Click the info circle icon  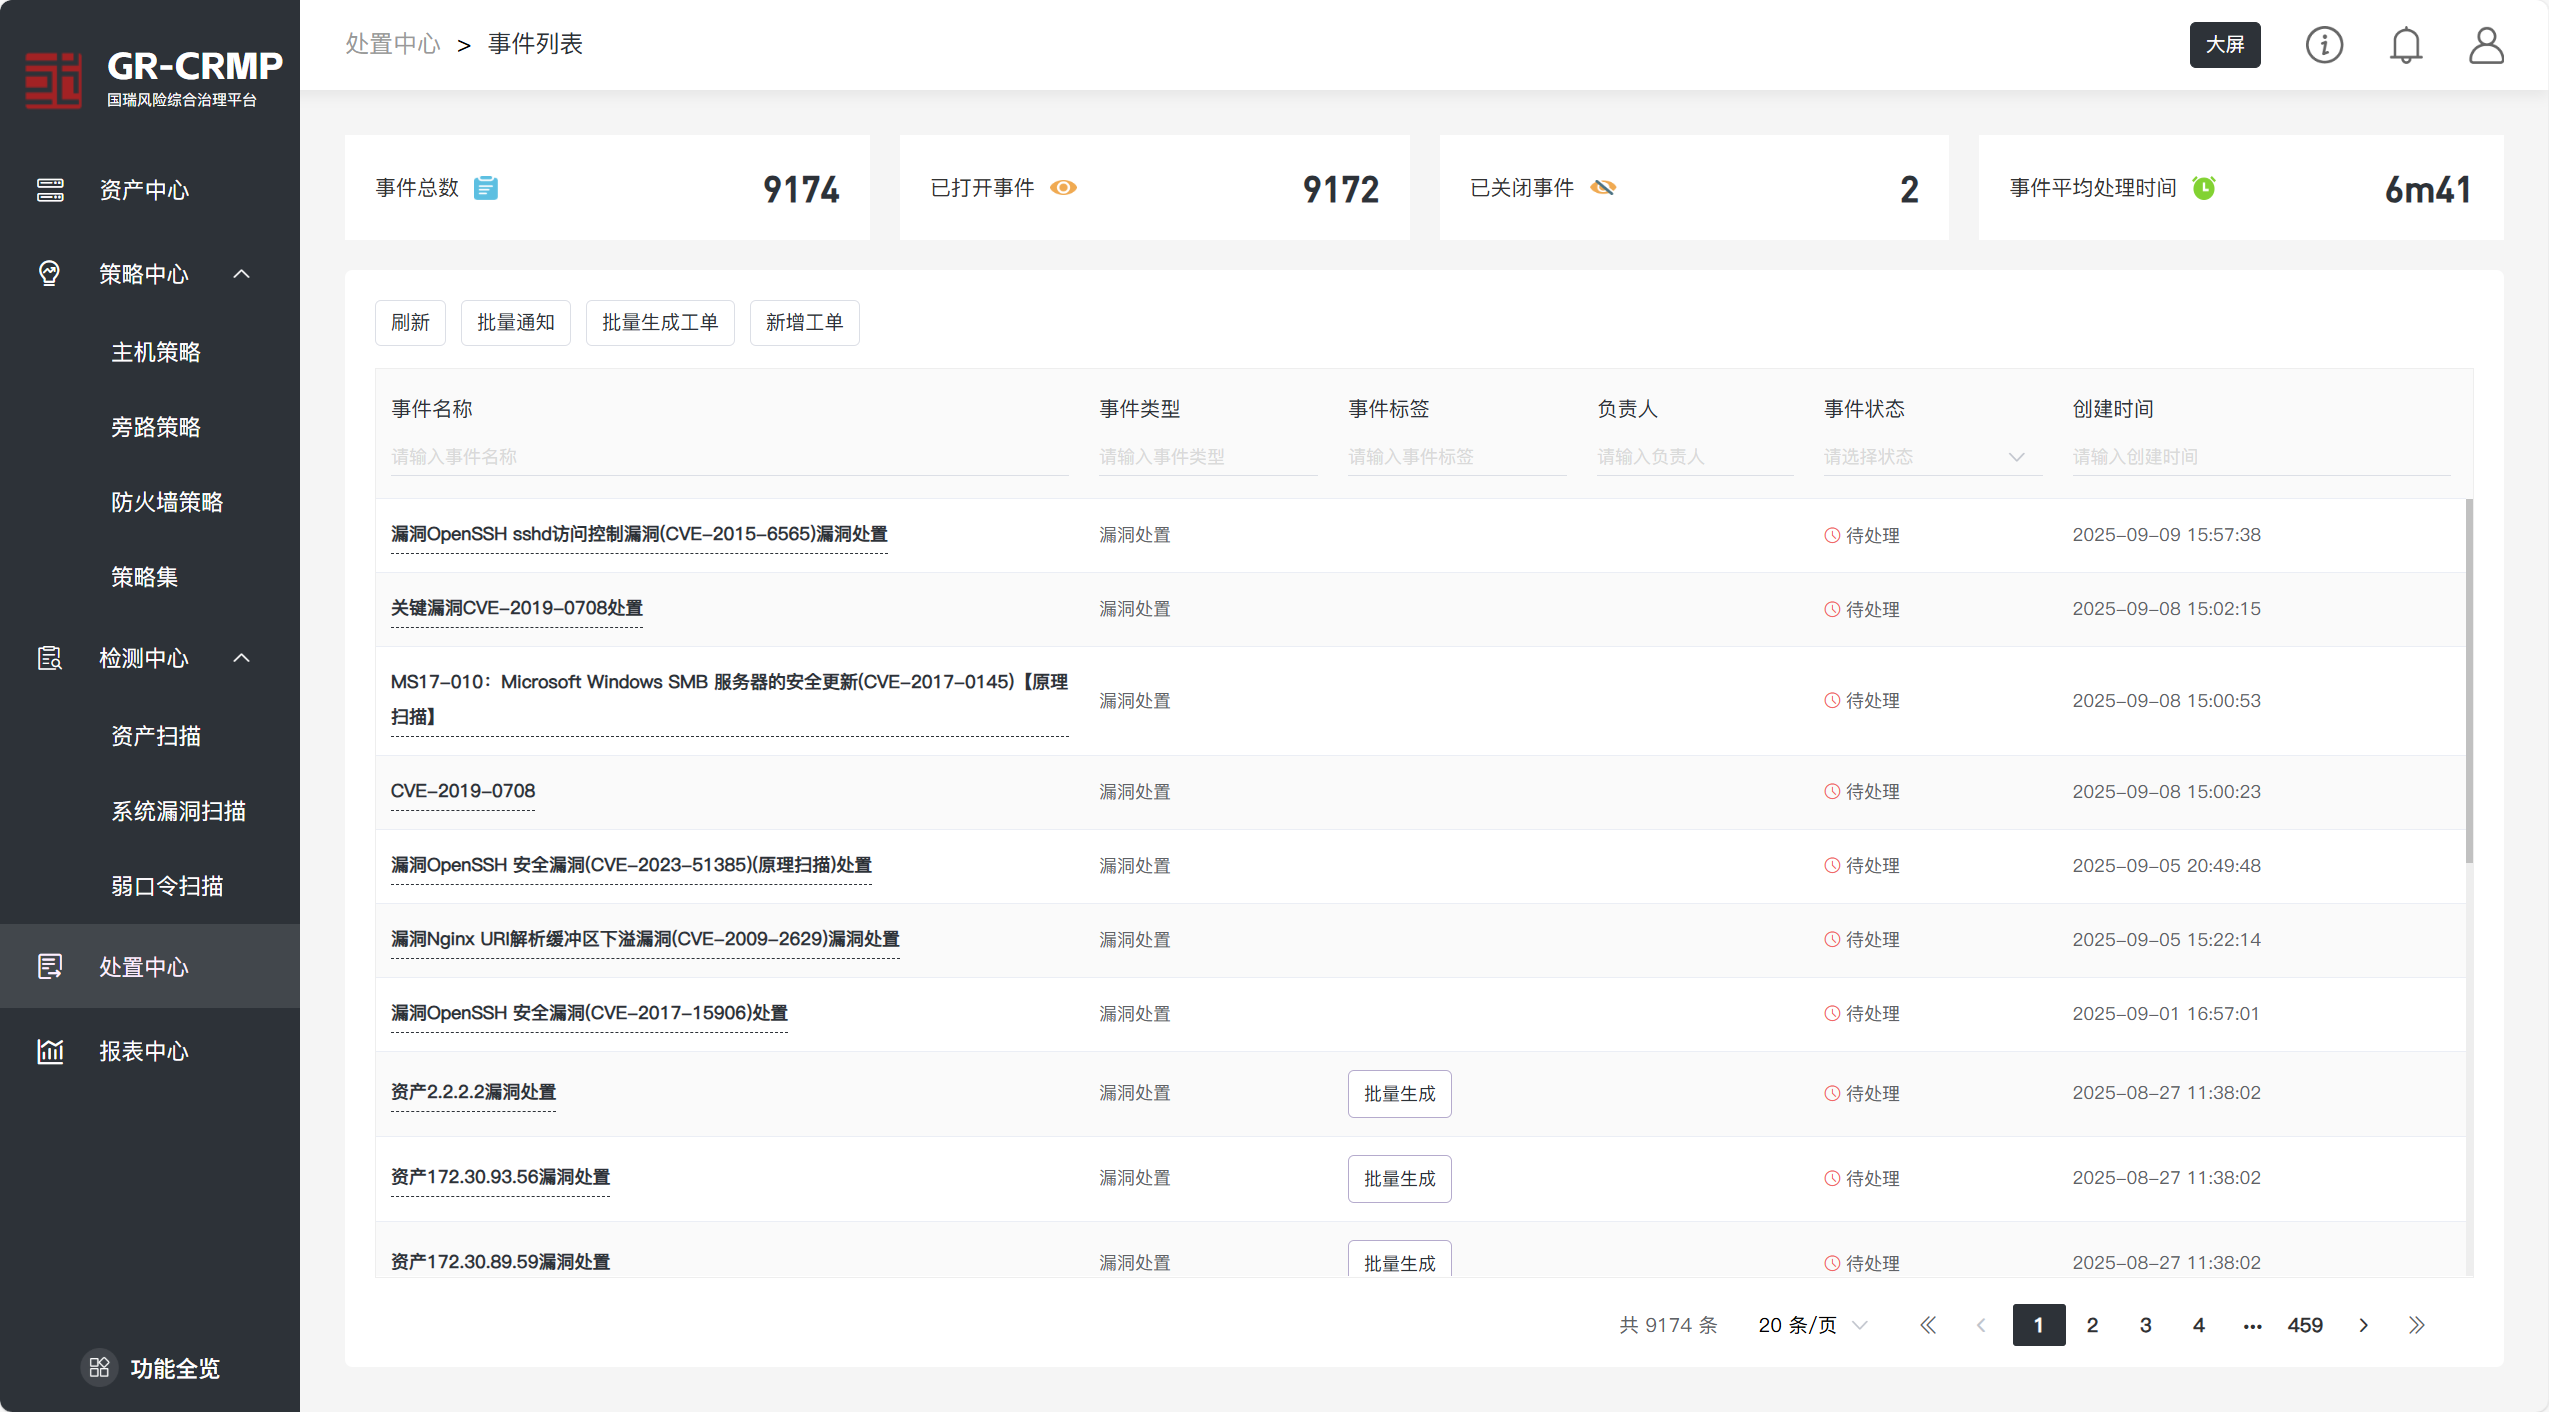point(2323,45)
